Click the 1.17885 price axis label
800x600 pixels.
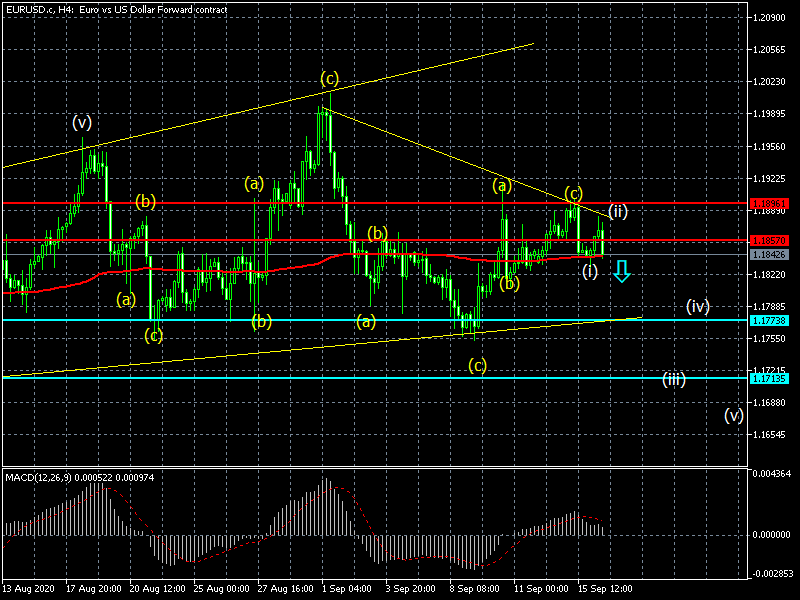click(769, 307)
